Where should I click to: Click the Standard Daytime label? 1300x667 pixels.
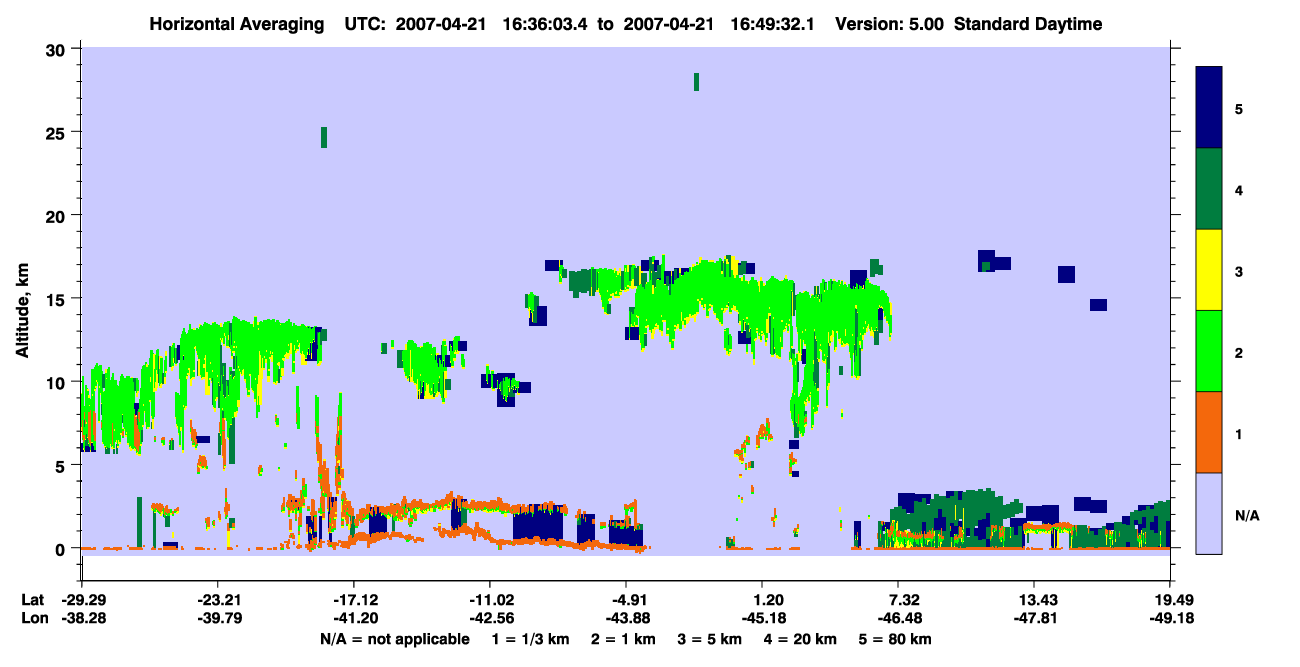pyautogui.click(x=1028, y=24)
